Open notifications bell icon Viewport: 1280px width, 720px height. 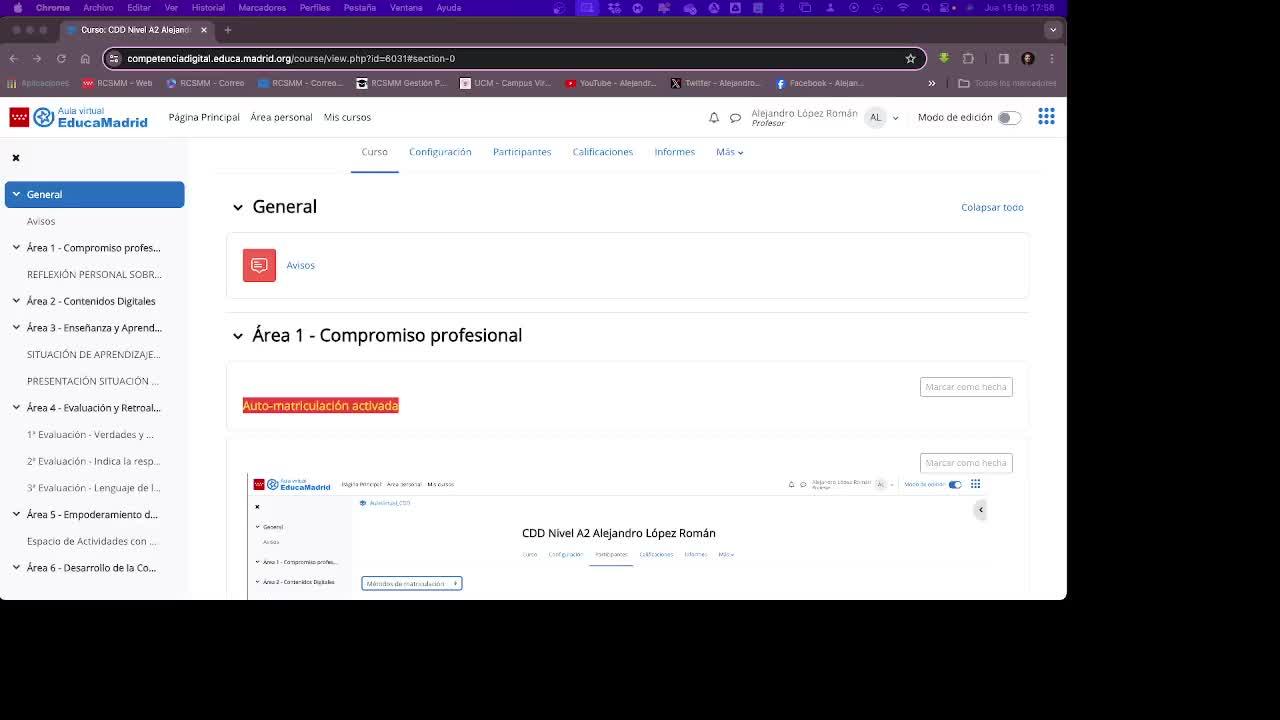point(714,117)
